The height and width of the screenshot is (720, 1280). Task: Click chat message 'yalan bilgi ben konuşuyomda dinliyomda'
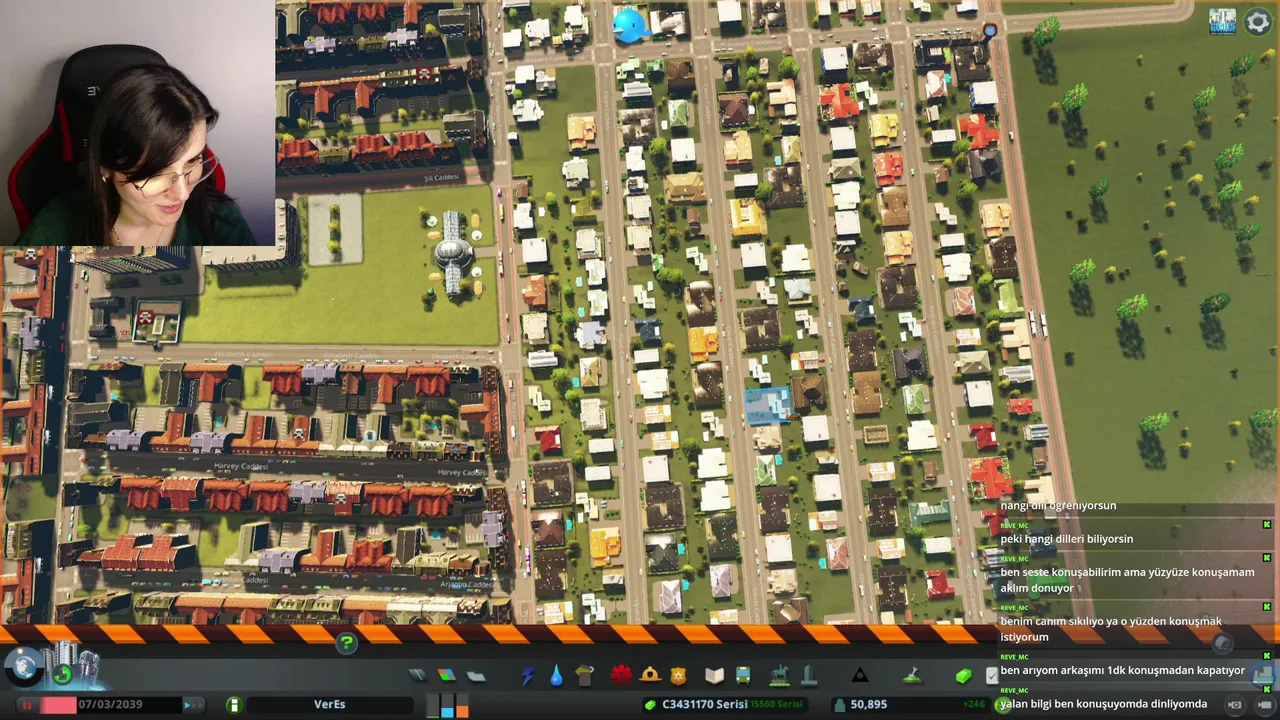coord(1104,704)
